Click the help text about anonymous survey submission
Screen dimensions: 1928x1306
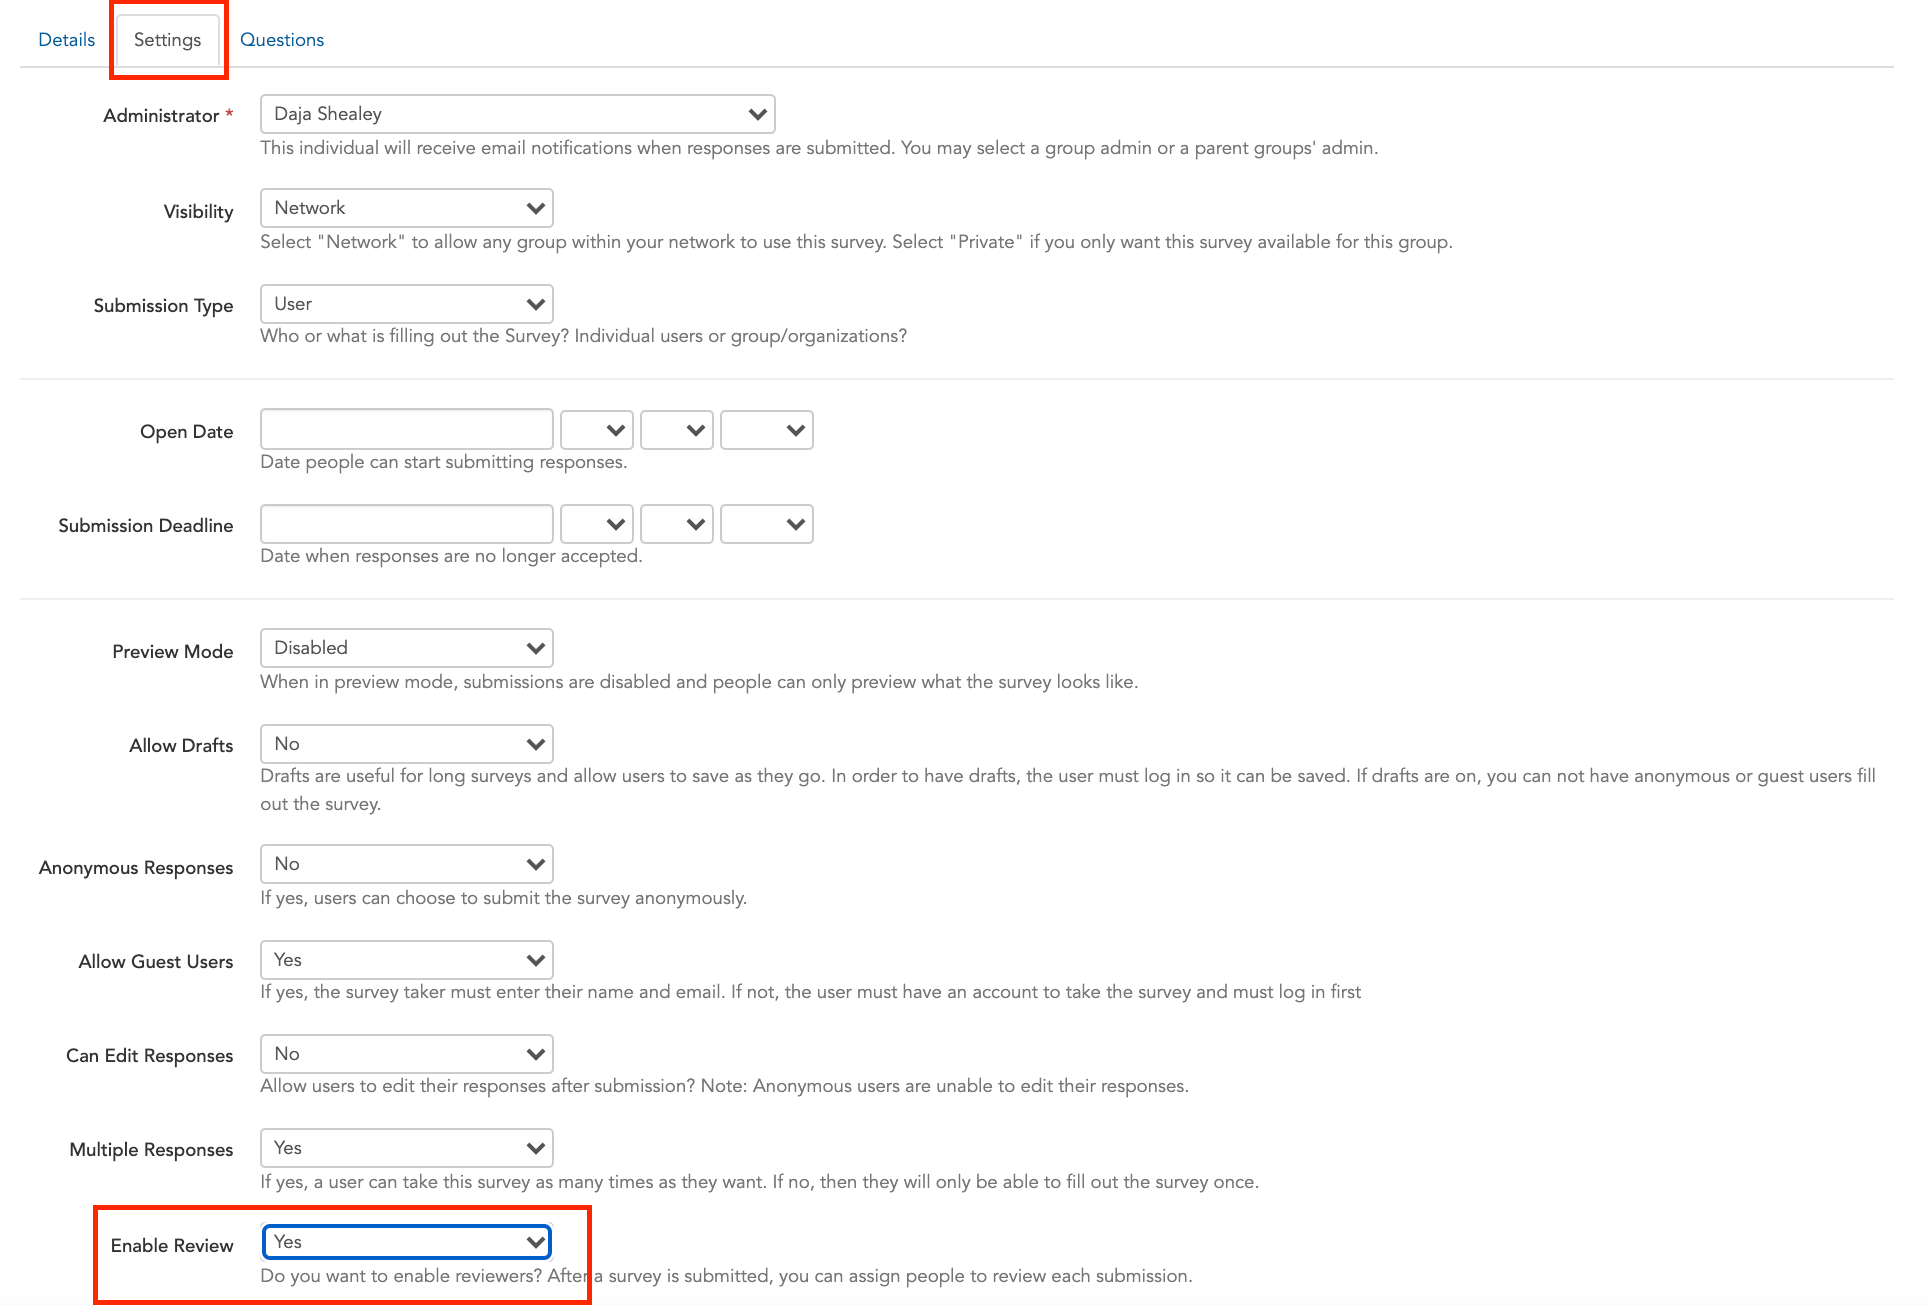coord(504,898)
